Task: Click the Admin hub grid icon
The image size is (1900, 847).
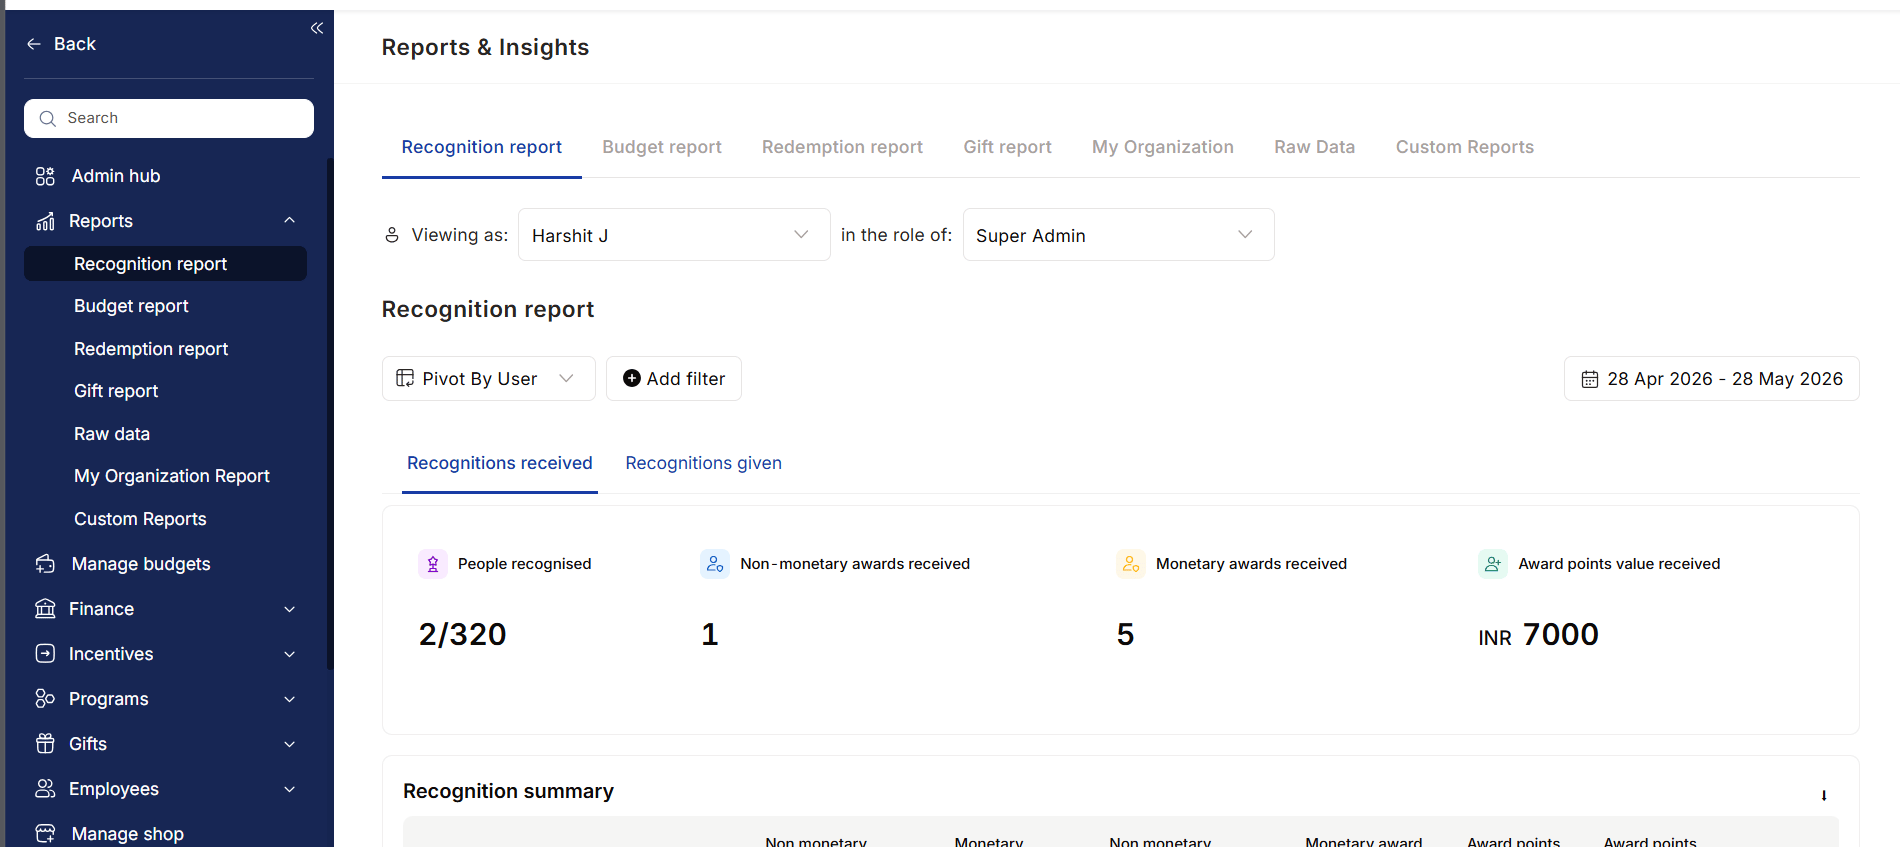Action: pos(45,176)
